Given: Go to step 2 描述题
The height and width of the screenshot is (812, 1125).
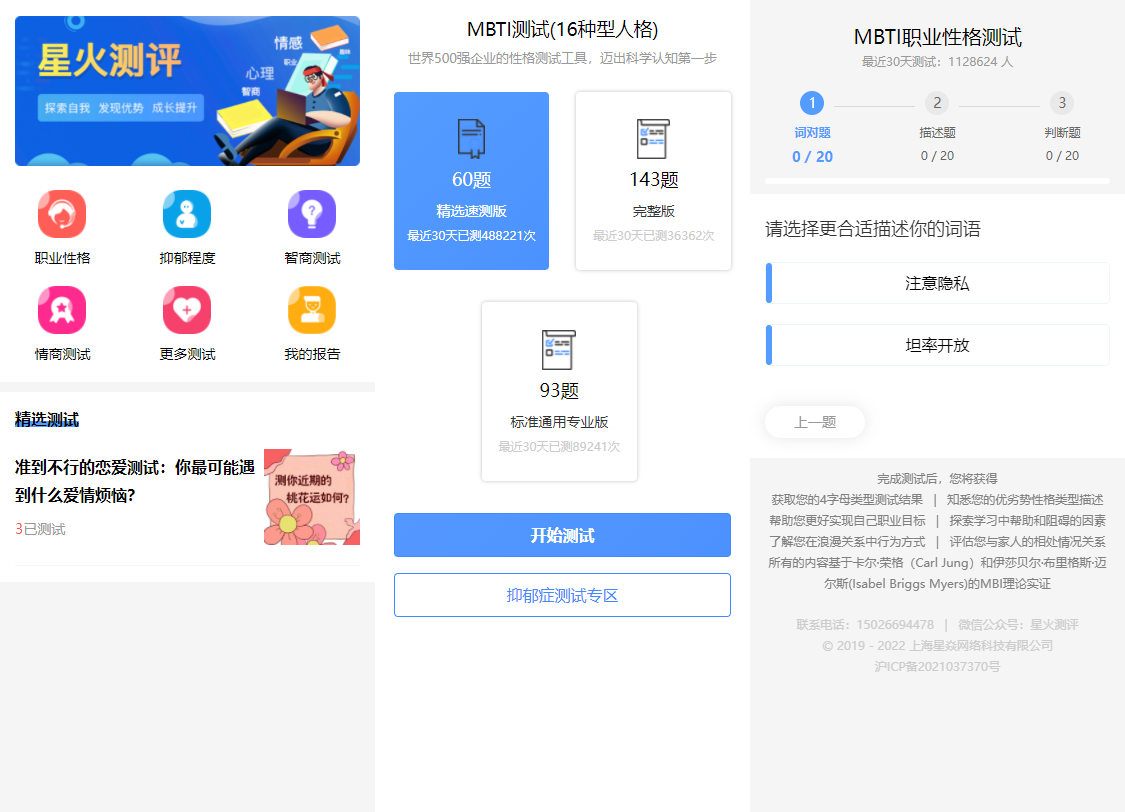Looking at the screenshot, I should tap(937, 103).
